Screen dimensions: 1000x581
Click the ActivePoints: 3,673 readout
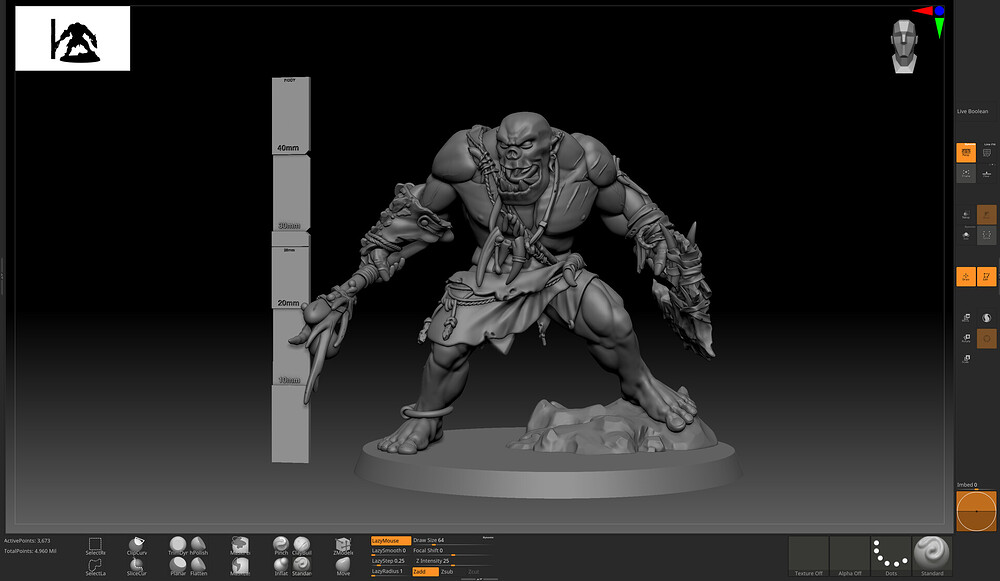[27, 541]
